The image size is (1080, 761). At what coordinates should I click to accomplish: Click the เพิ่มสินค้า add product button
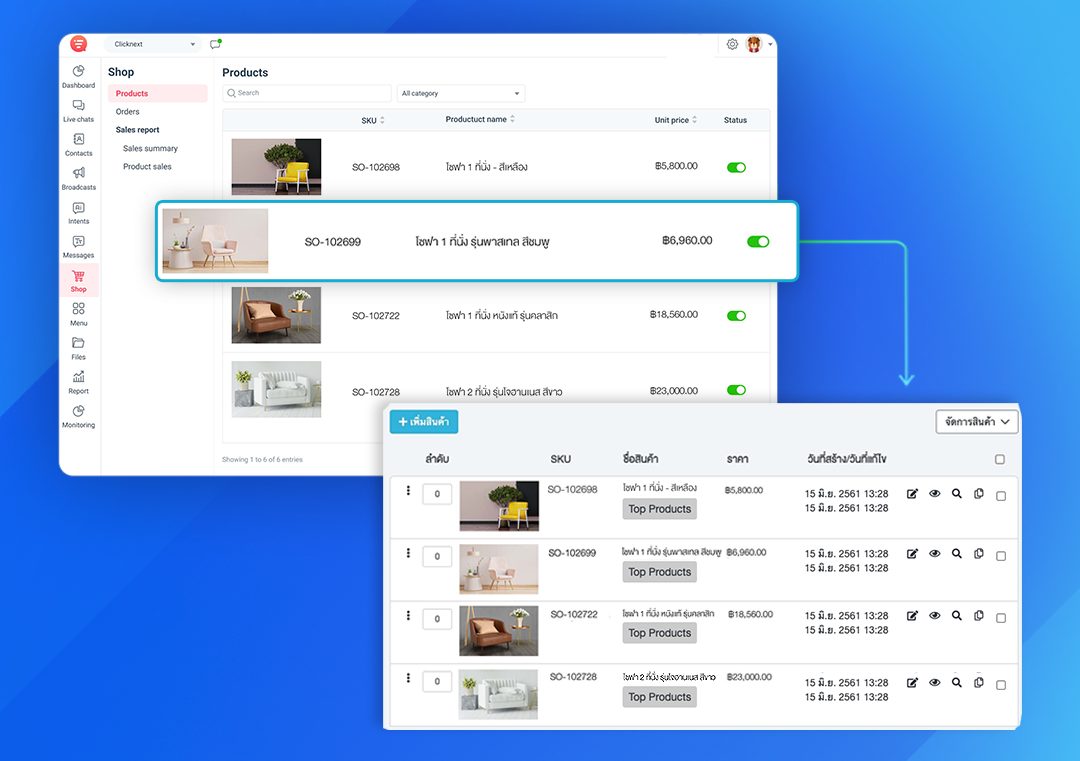coord(424,422)
